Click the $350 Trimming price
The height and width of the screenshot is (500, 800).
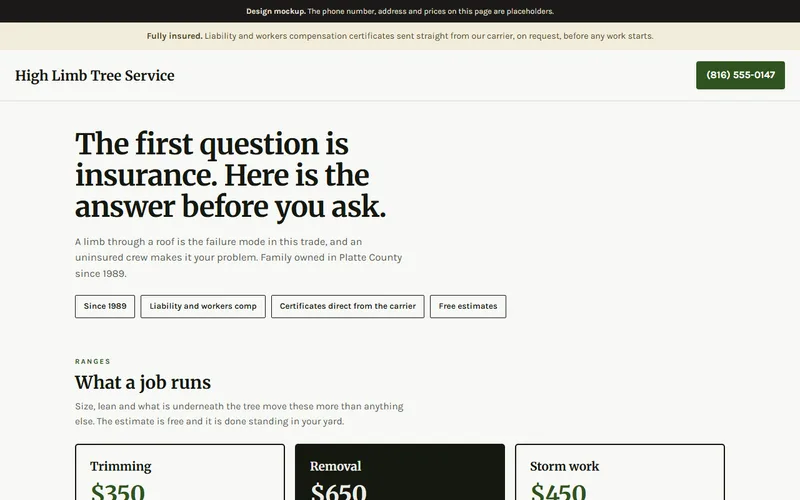pos(118,491)
